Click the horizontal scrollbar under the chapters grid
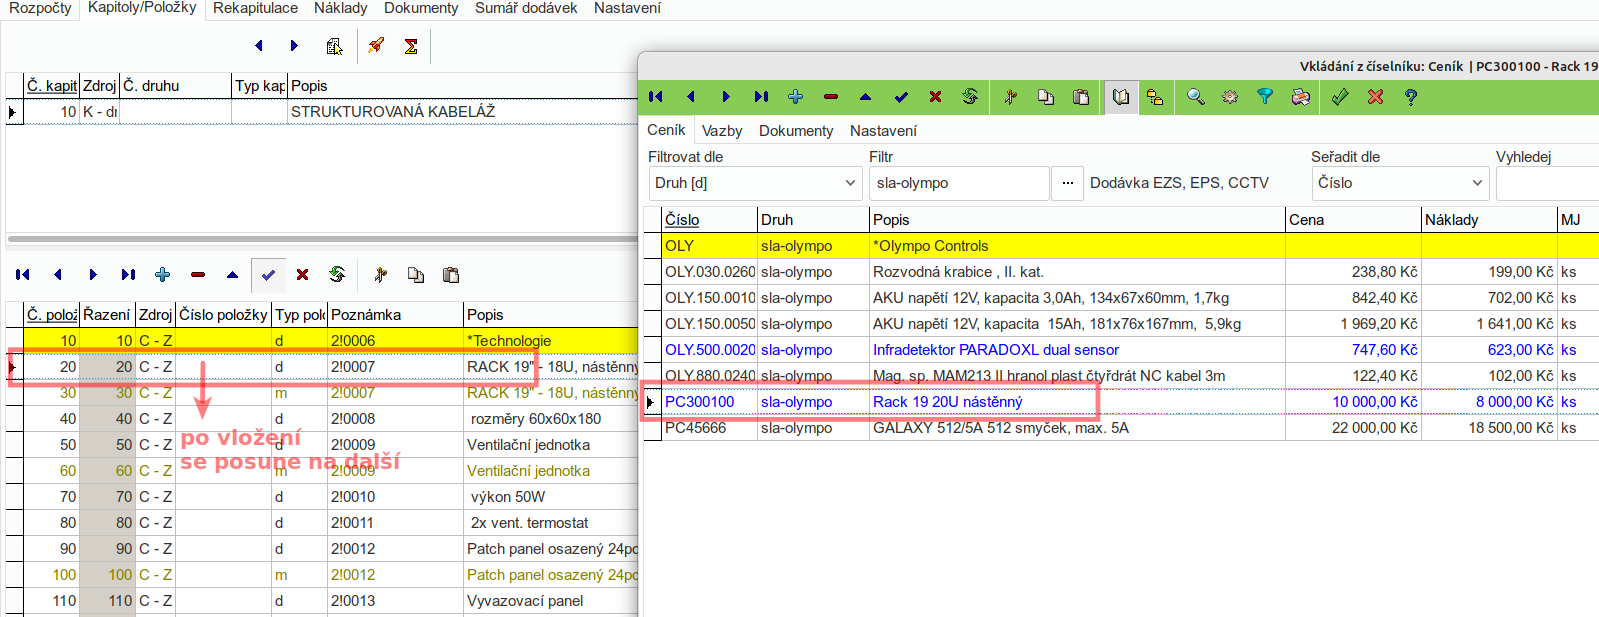 click(x=320, y=239)
